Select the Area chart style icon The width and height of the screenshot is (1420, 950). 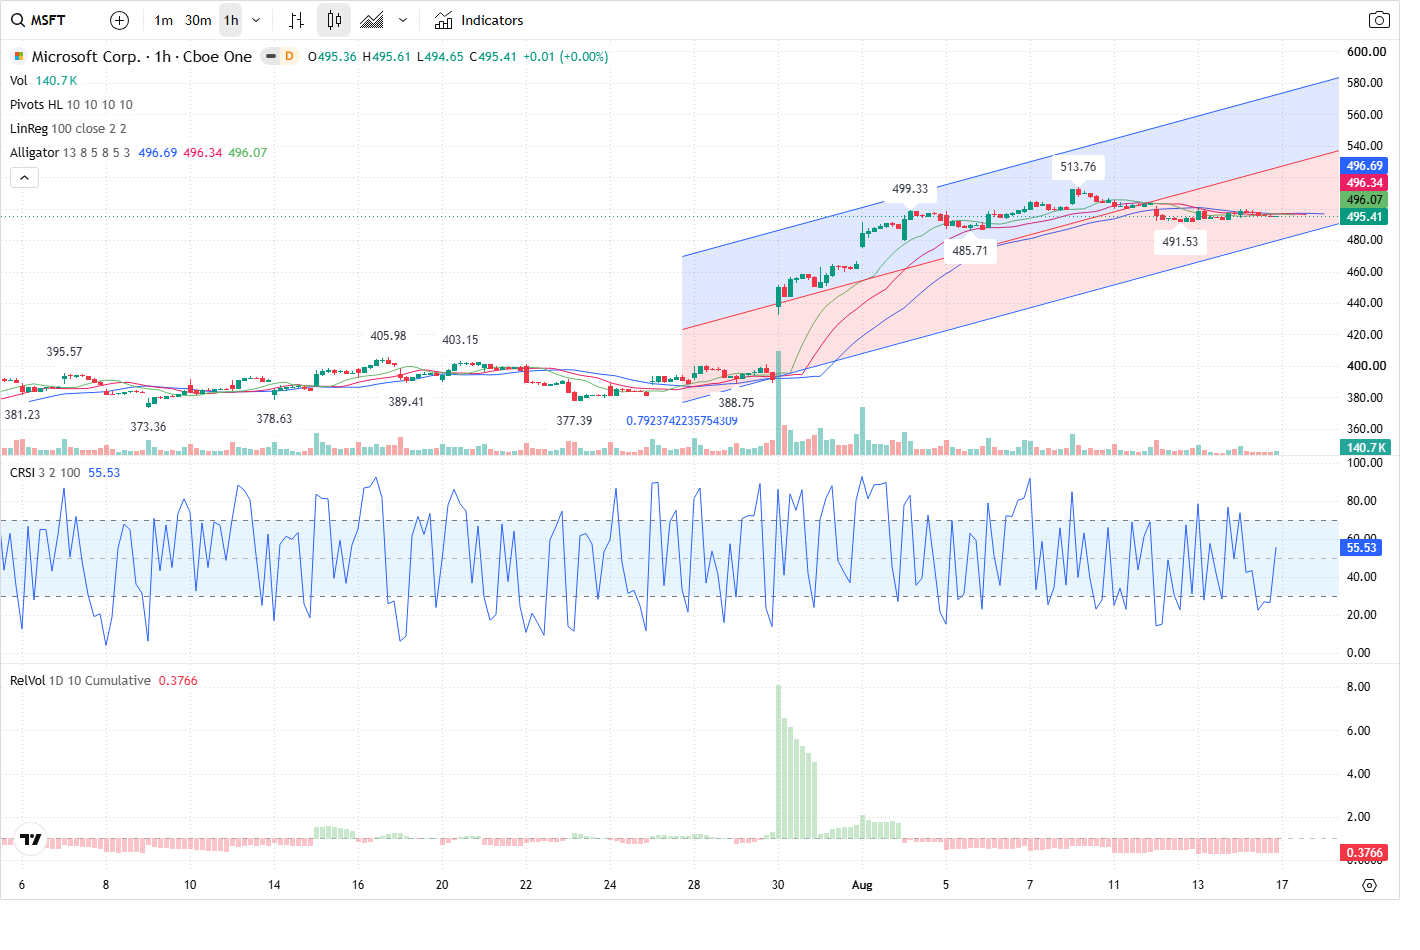pos(372,20)
